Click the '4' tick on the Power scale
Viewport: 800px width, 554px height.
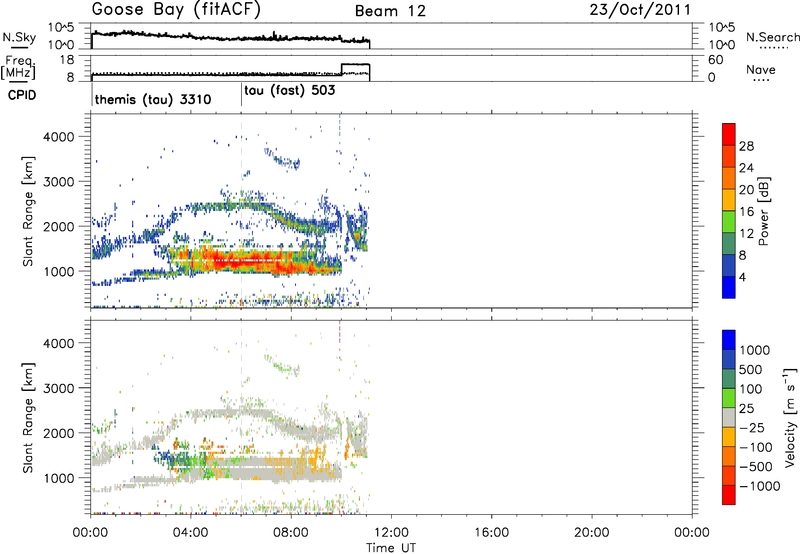742,277
